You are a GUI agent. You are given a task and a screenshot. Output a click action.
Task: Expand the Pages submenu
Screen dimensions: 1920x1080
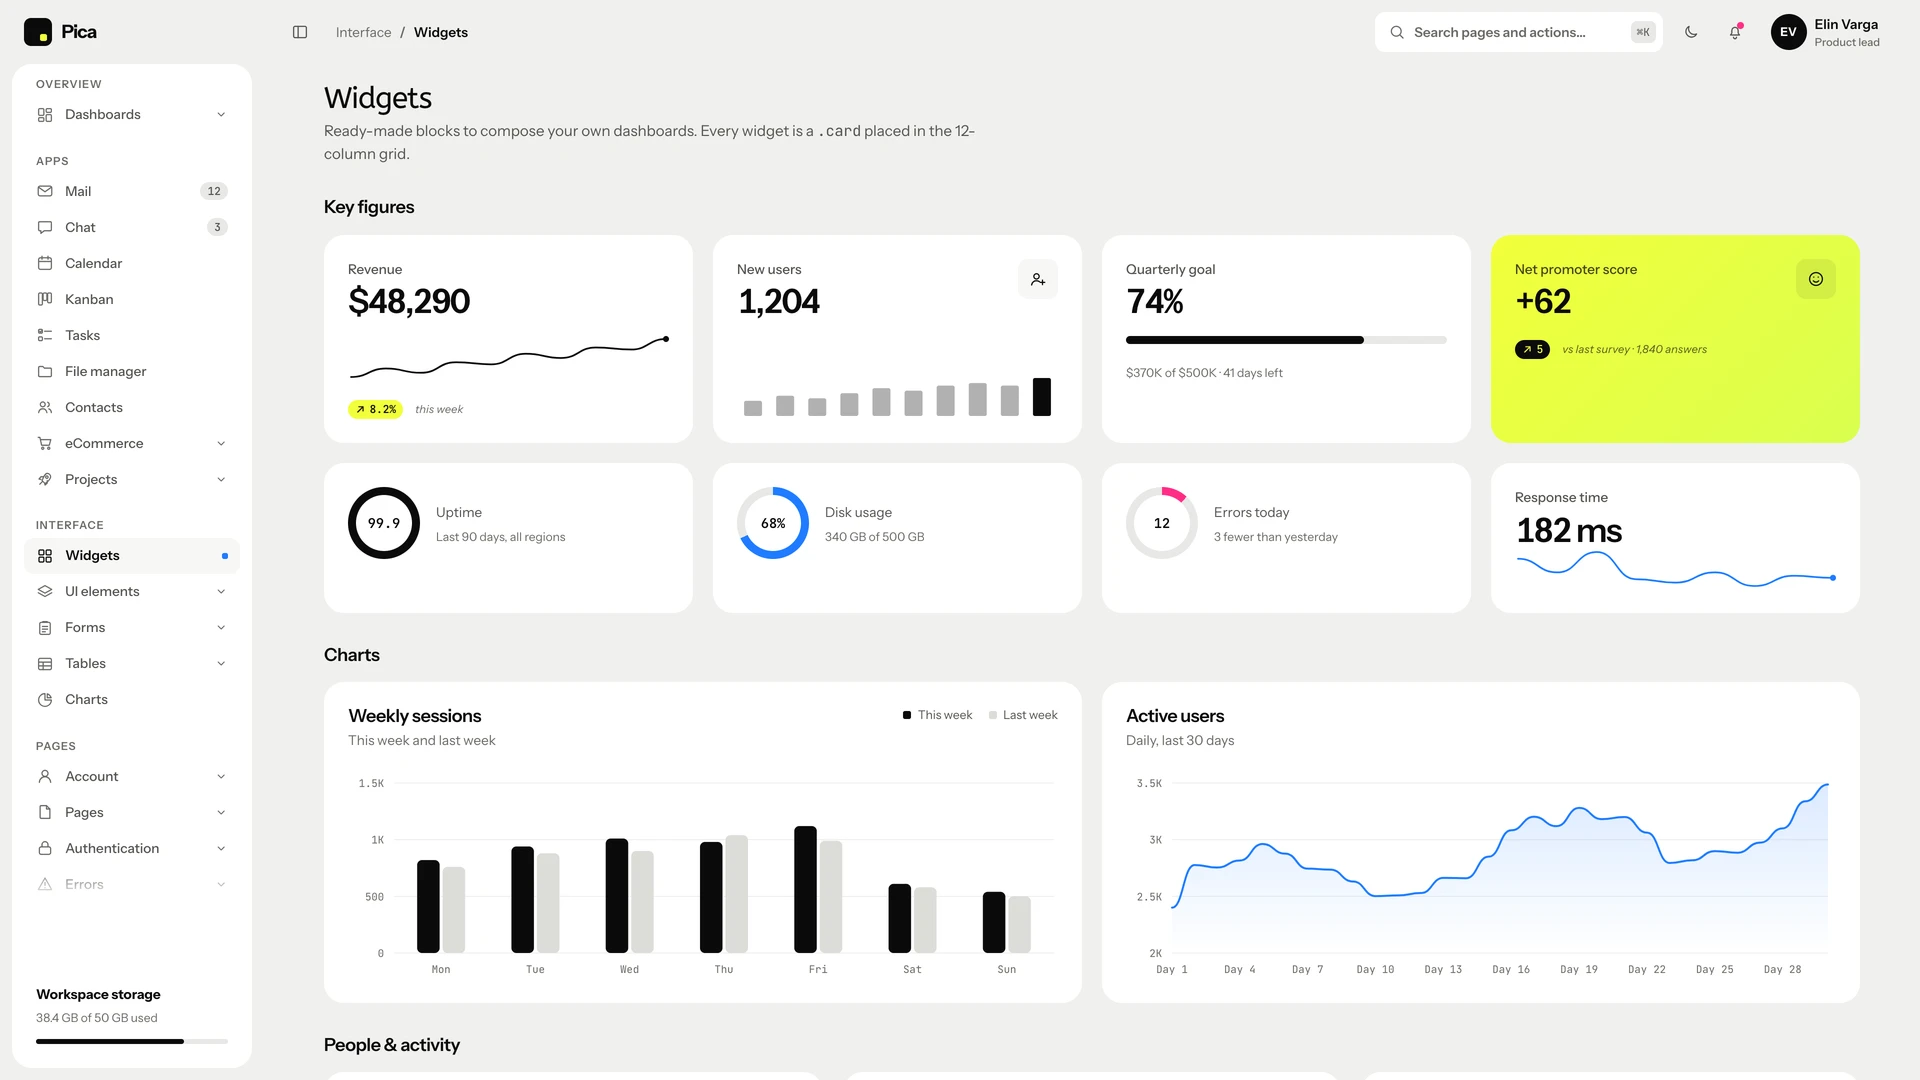point(132,812)
